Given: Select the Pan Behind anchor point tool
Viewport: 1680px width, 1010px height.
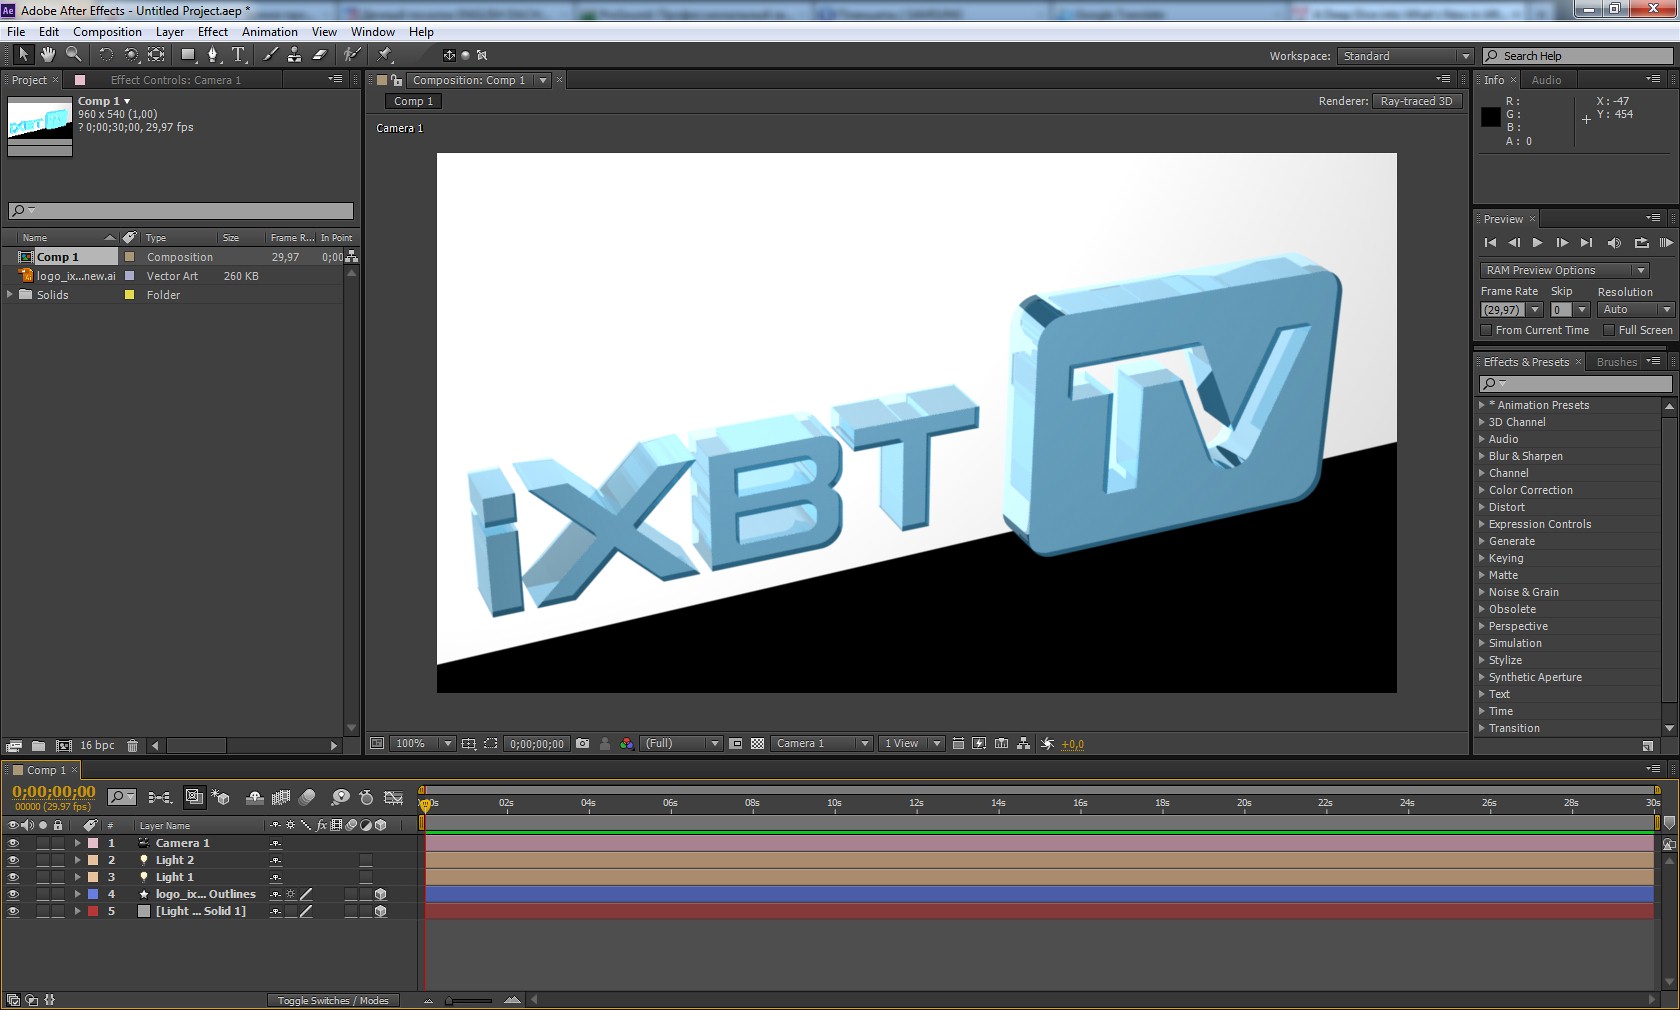Looking at the screenshot, I should point(157,55).
